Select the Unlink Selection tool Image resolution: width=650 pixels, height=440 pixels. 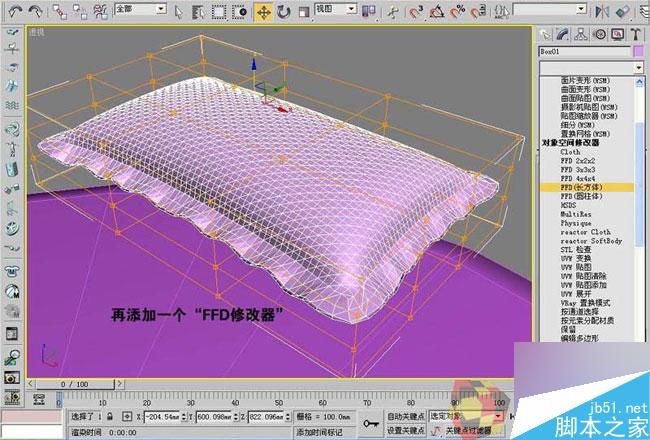(x=80, y=12)
